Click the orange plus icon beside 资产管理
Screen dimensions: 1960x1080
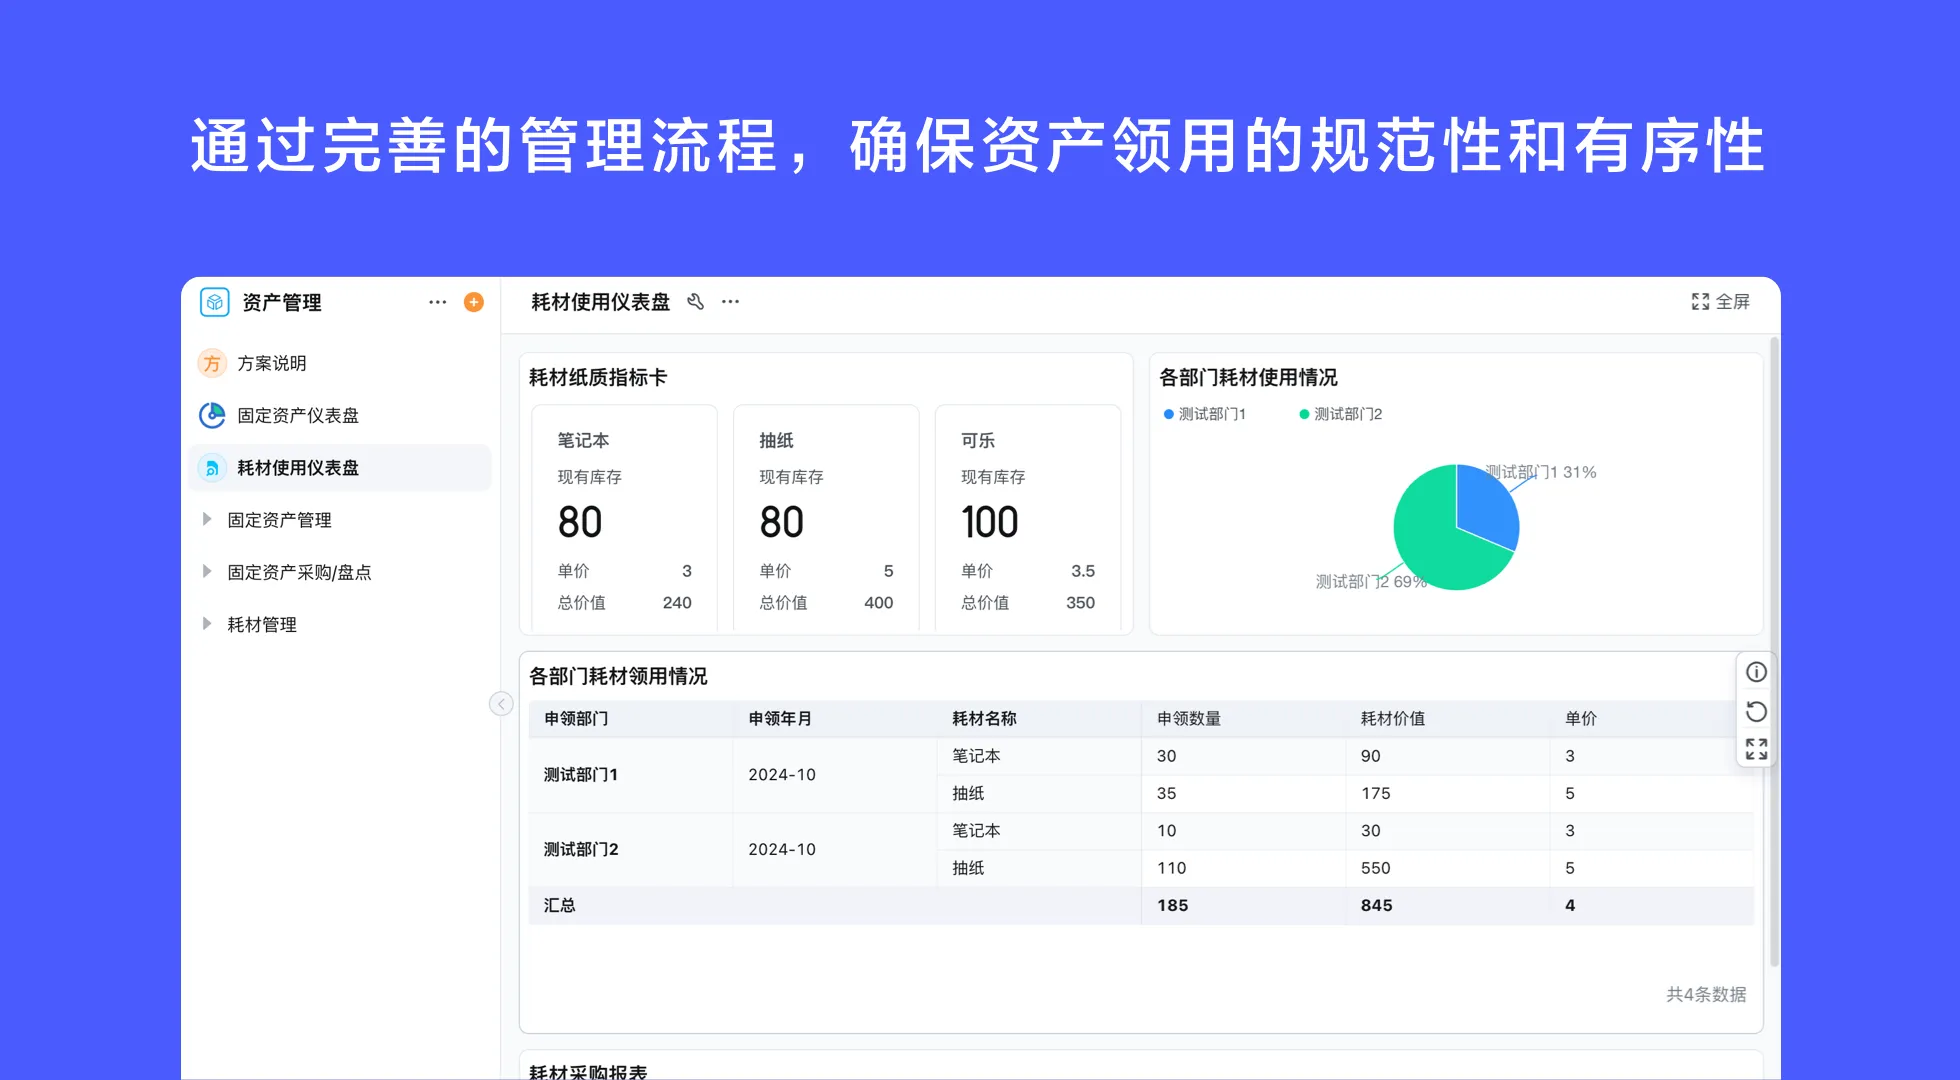click(x=474, y=302)
